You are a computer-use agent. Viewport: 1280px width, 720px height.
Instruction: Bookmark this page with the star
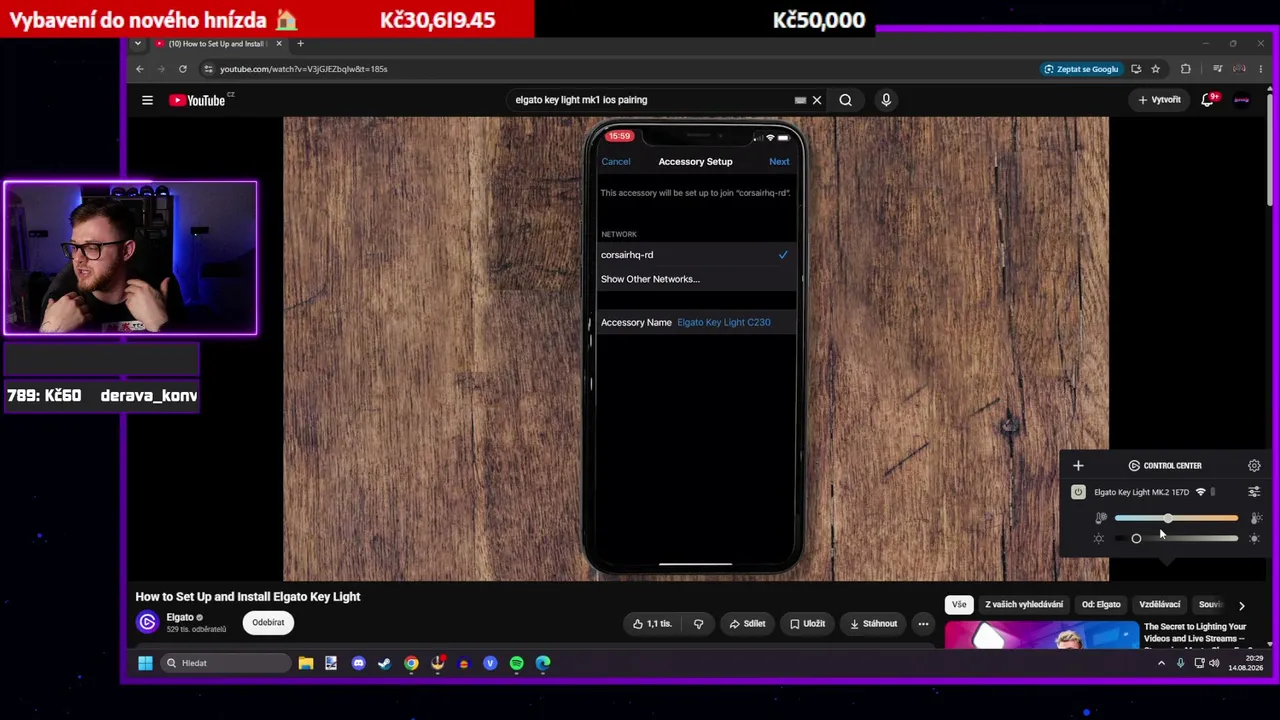click(x=1155, y=69)
